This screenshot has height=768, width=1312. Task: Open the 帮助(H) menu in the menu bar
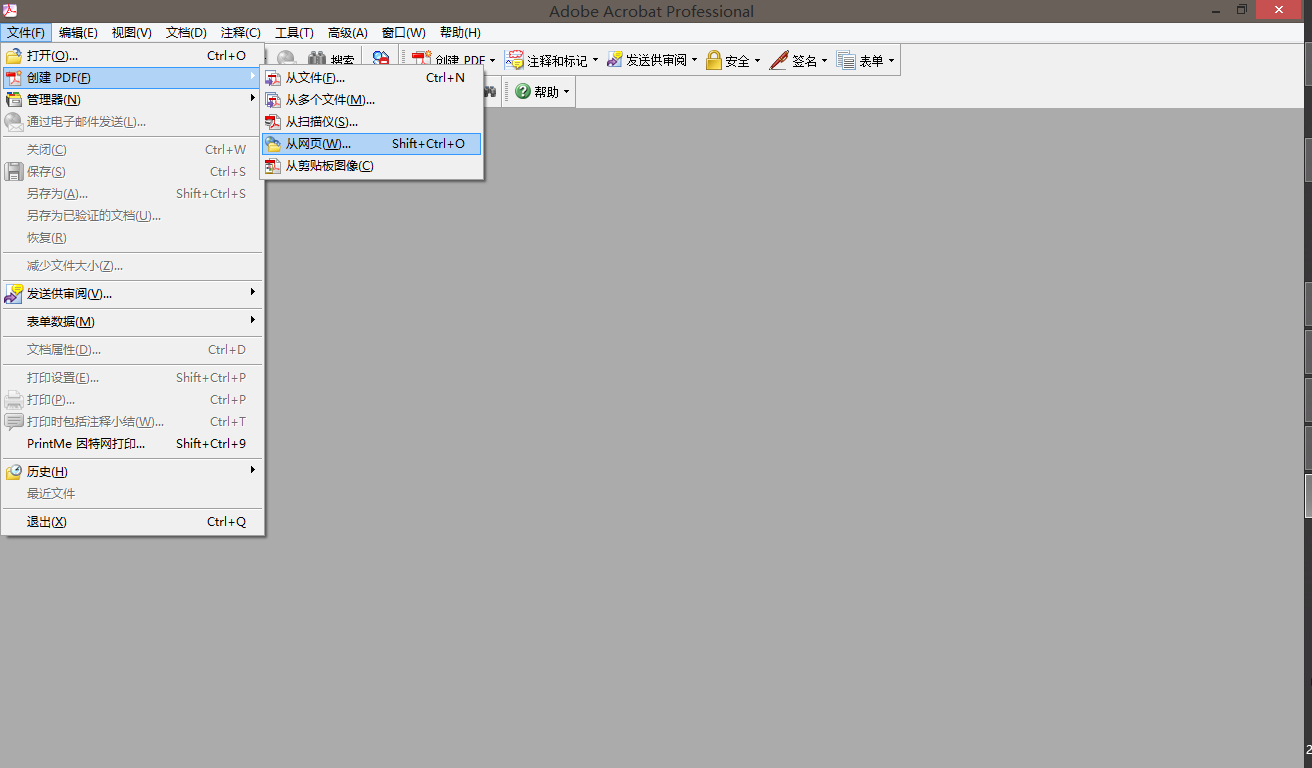point(460,33)
